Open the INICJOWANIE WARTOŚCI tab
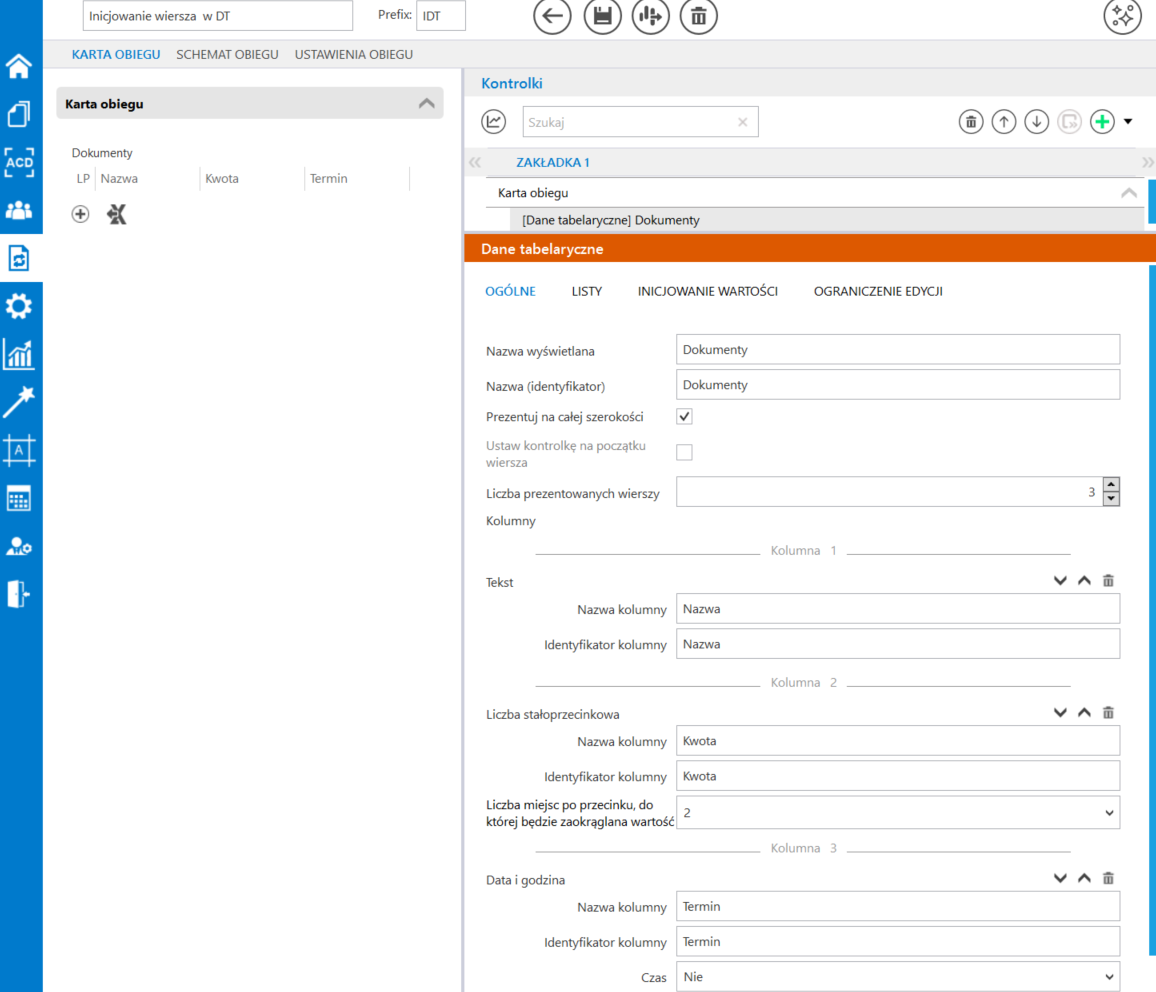The image size is (1156, 992). (708, 291)
